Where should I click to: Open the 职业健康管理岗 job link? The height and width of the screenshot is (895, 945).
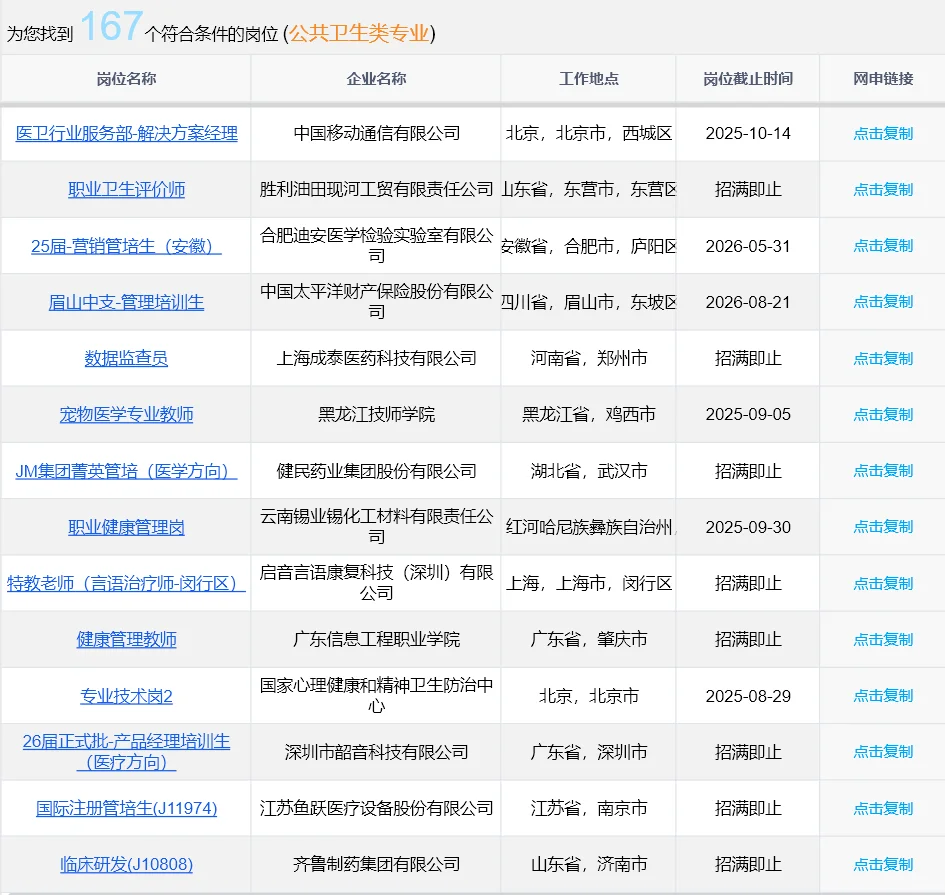coord(127,527)
